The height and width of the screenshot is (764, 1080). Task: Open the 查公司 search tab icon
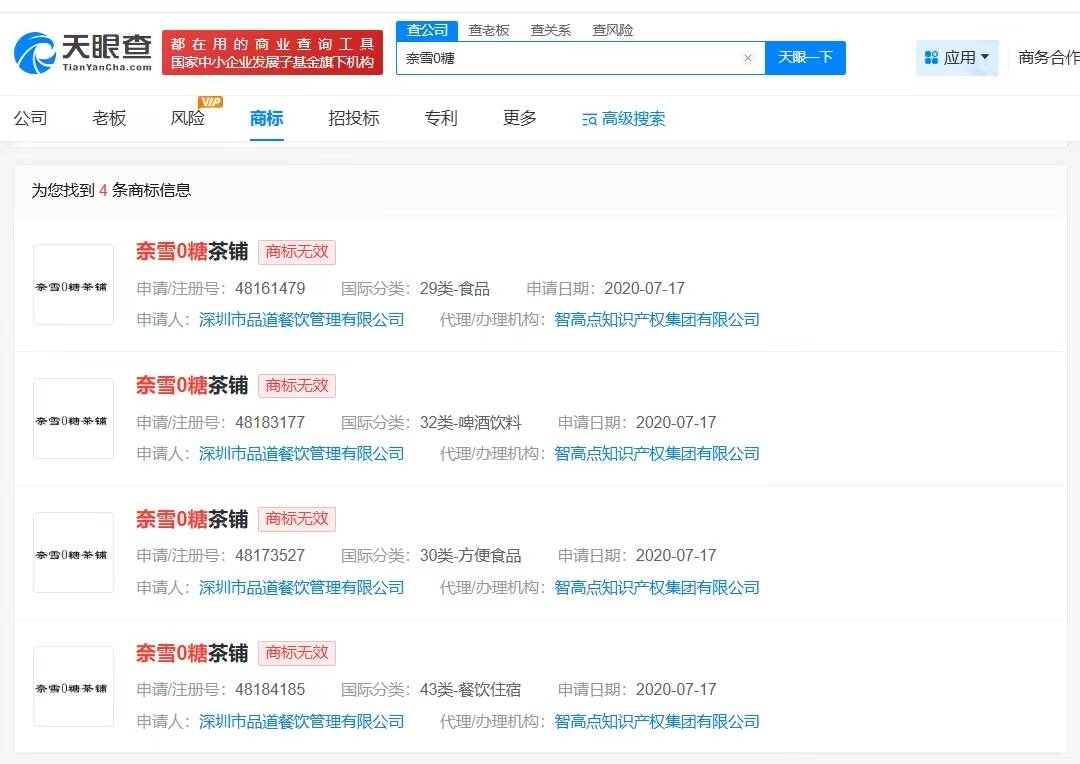(427, 29)
